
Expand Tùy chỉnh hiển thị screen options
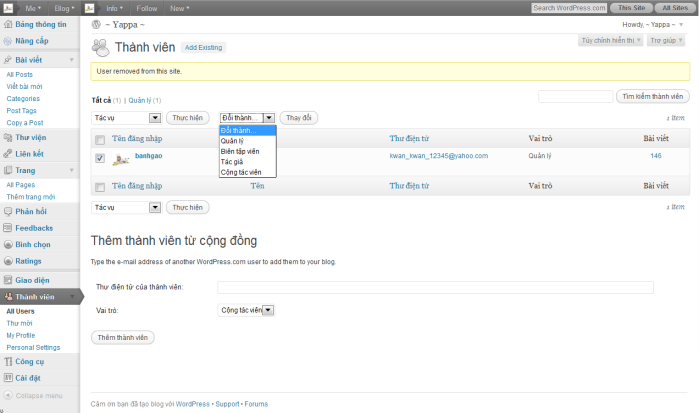tap(608, 41)
